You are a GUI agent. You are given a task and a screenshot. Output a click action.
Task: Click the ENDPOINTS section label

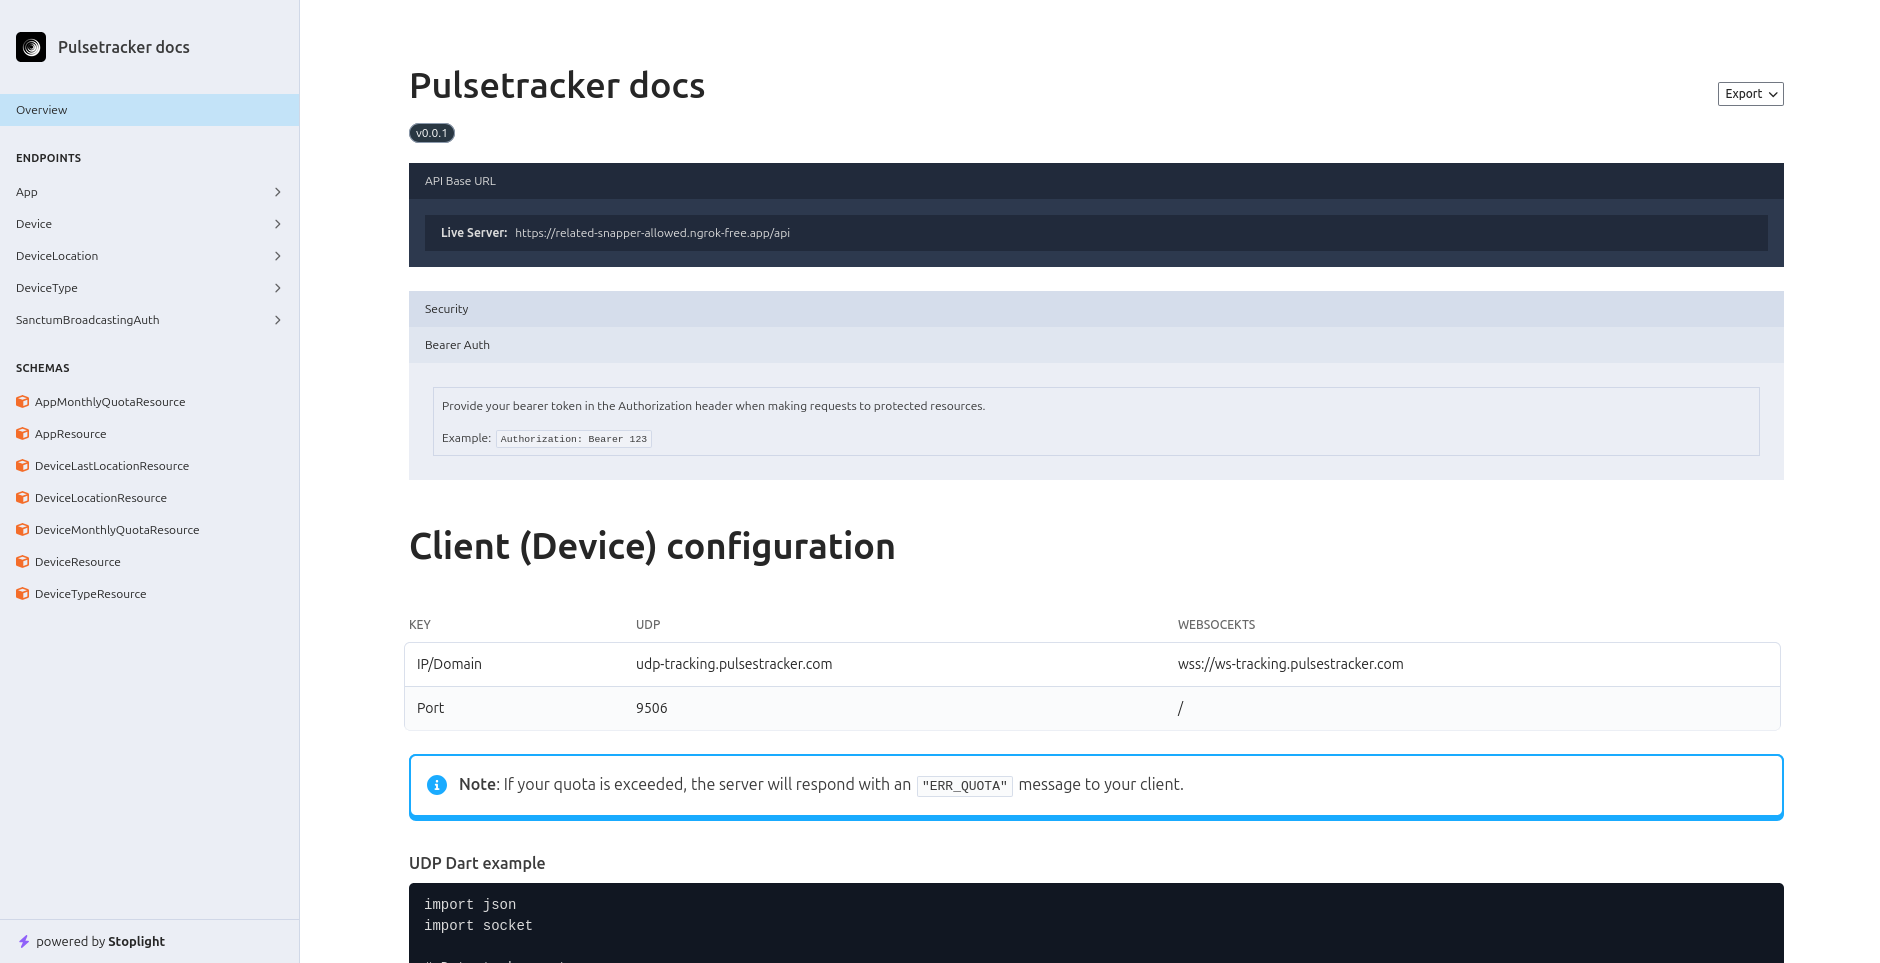[48, 158]
